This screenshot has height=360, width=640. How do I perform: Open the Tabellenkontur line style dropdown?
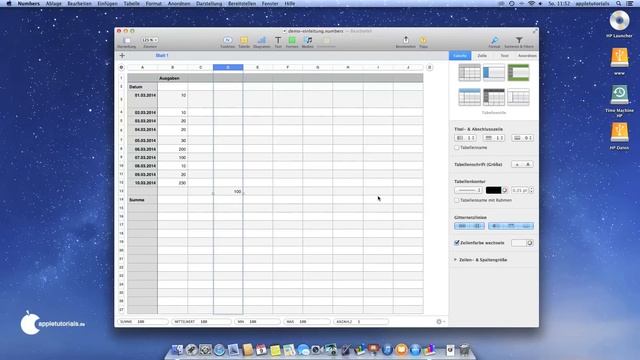click(x=469, y=190)
